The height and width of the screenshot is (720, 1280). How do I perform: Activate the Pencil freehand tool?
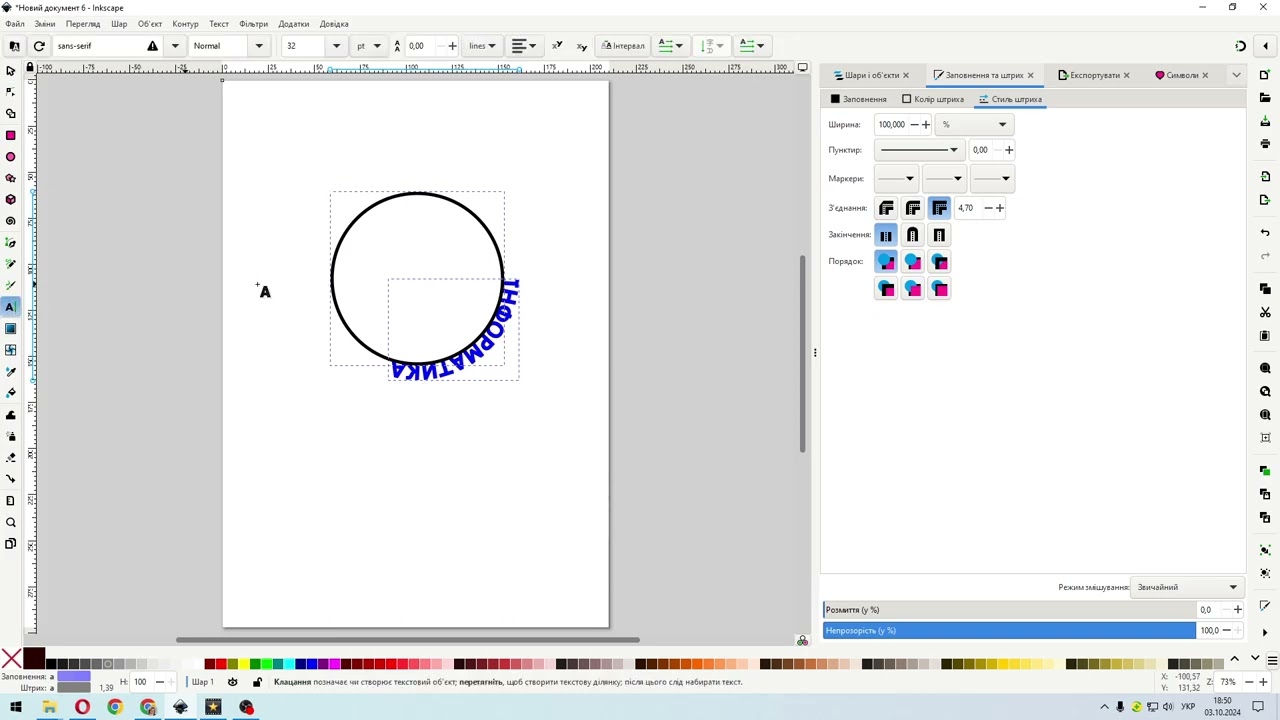click(x=11, y=264)
